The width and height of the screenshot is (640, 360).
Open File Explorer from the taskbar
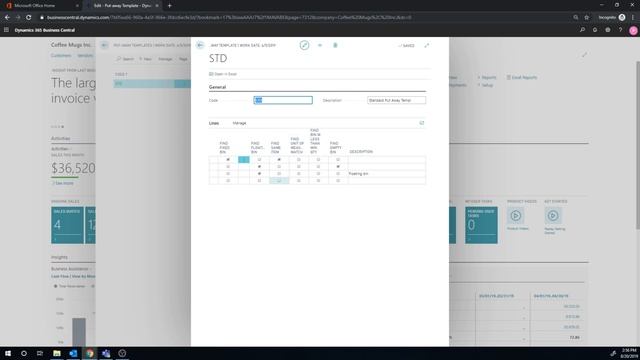click(57, 353)
